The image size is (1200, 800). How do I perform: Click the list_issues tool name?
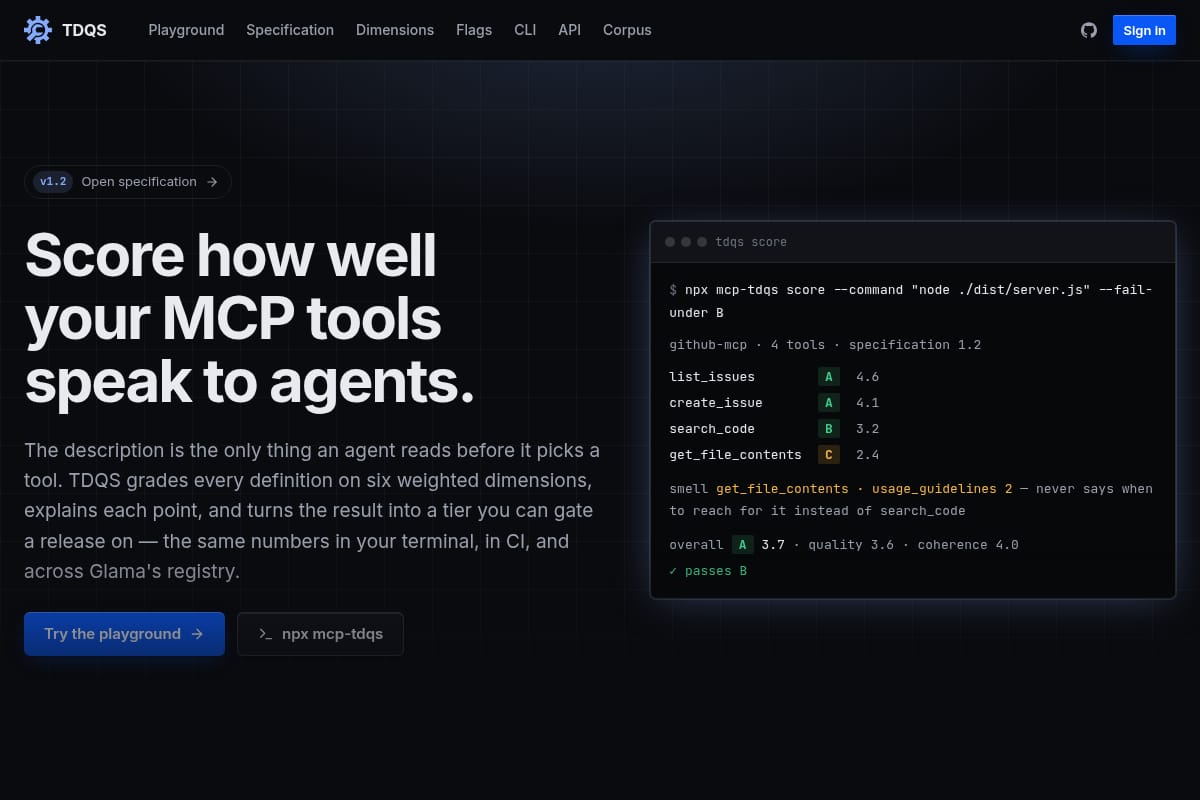pos(712,377)
